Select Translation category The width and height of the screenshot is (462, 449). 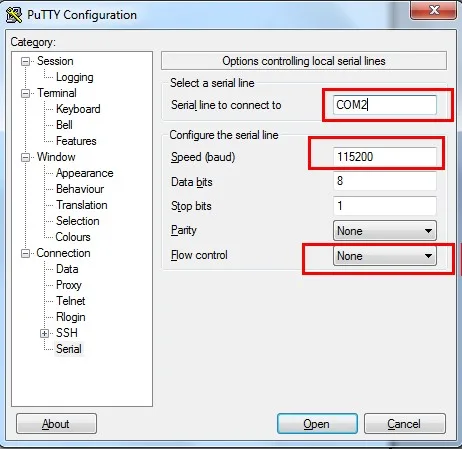click(x=82, y=205)
